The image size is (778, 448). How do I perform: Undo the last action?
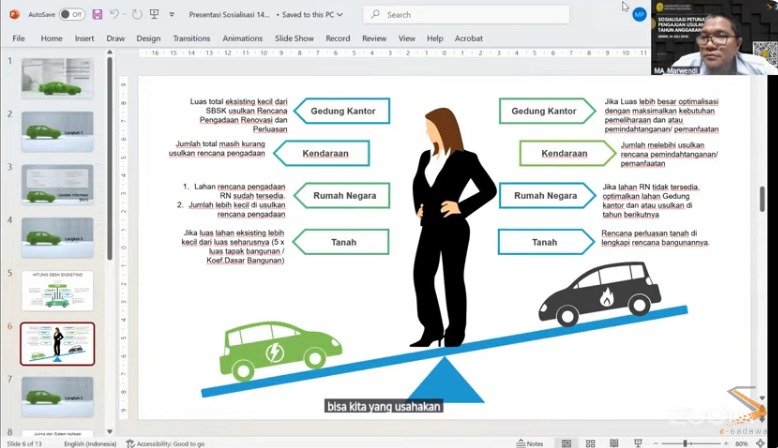point(114,14)
